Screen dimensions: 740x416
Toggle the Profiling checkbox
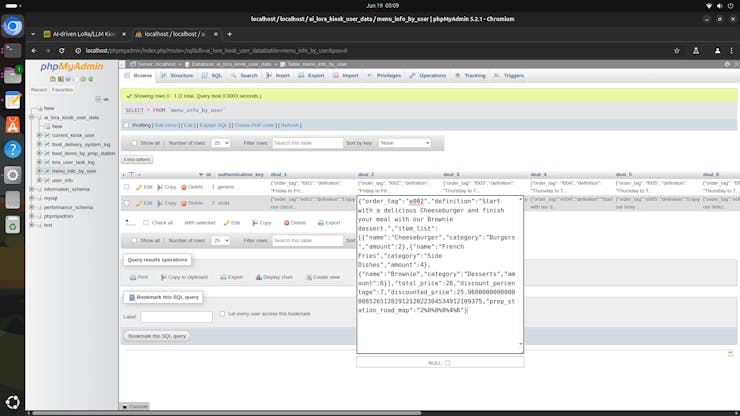tap(127, 125)
